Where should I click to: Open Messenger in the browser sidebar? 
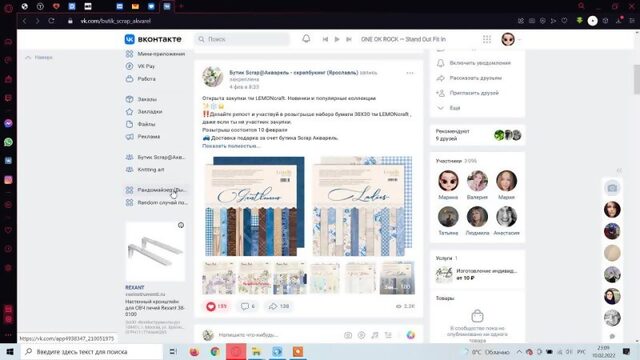click(8, 123)
